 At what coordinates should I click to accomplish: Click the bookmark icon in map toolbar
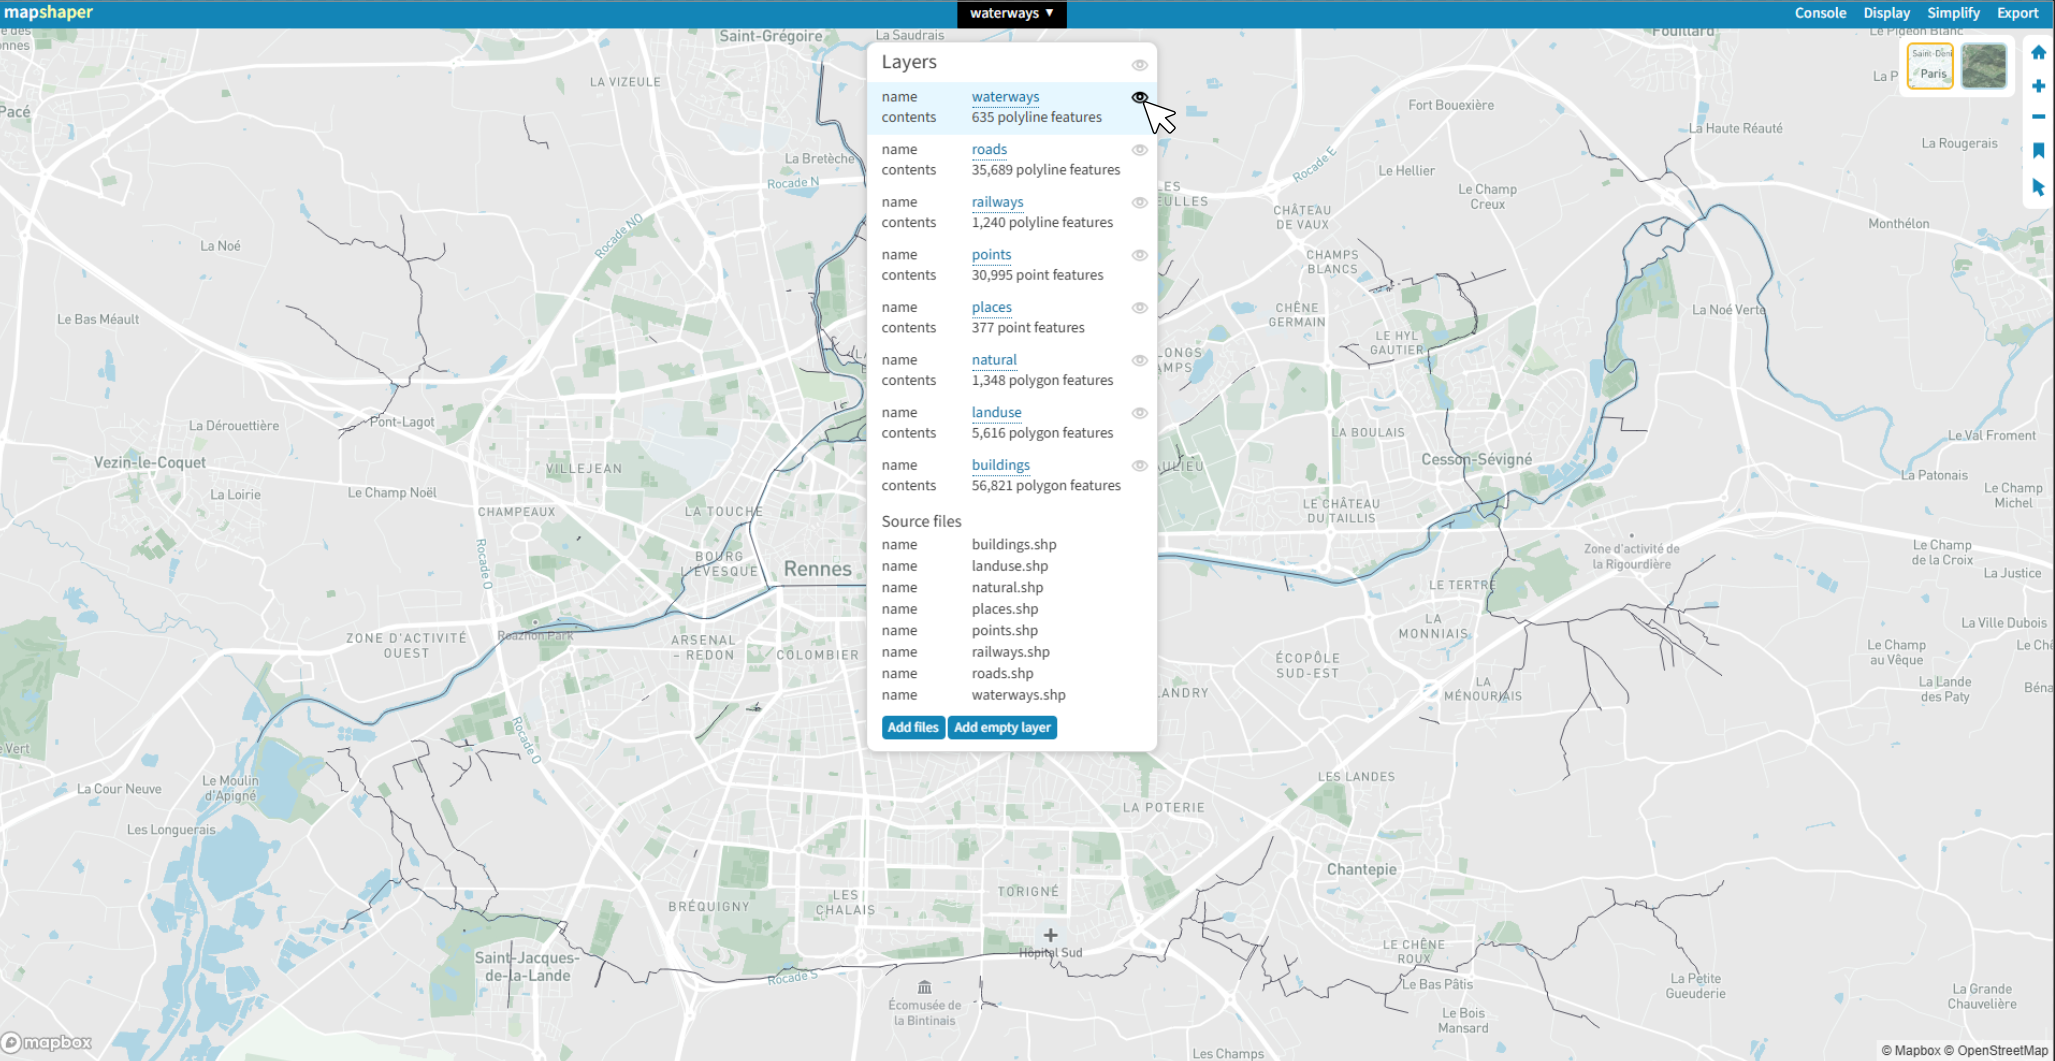2038,151
